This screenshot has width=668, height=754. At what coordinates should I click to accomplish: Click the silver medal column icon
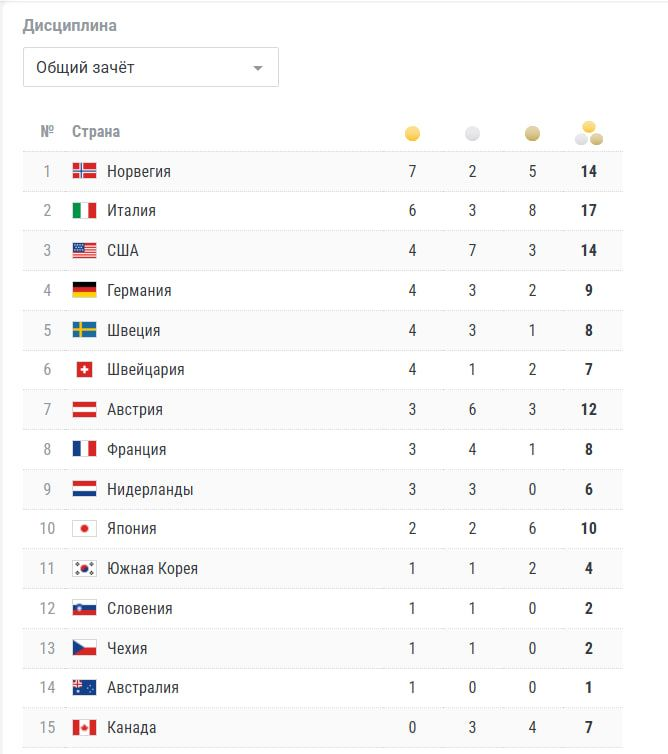pyautogui.click(x=472, y=133)
